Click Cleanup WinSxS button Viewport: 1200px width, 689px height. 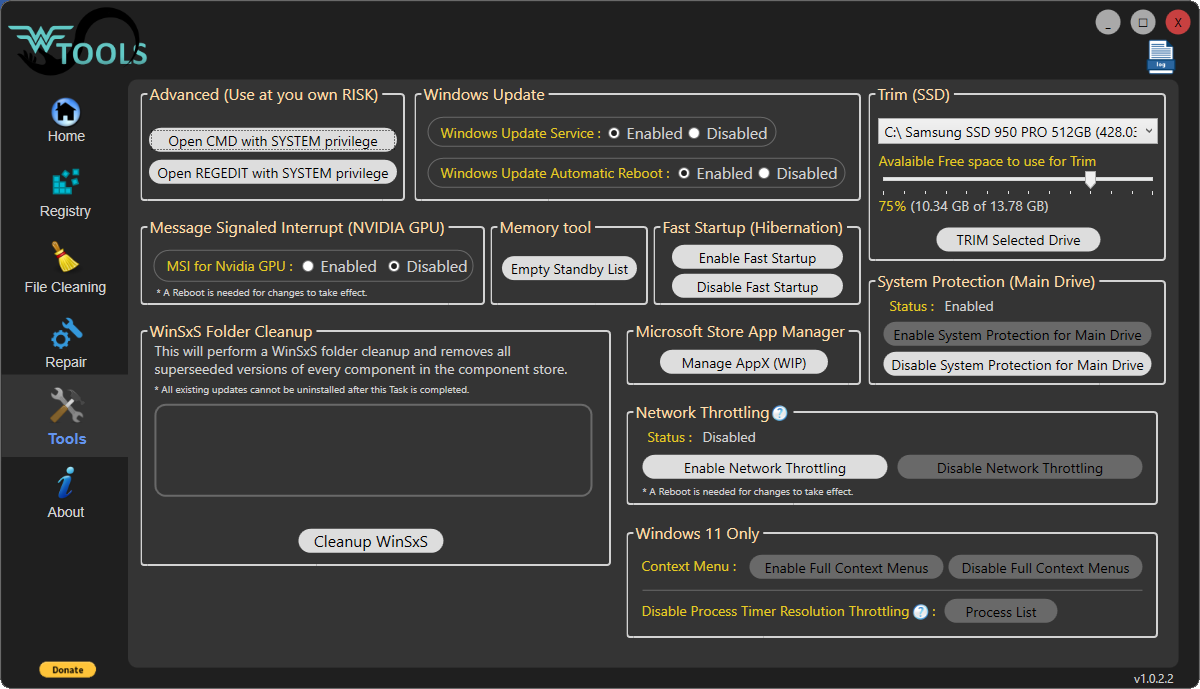371,541
